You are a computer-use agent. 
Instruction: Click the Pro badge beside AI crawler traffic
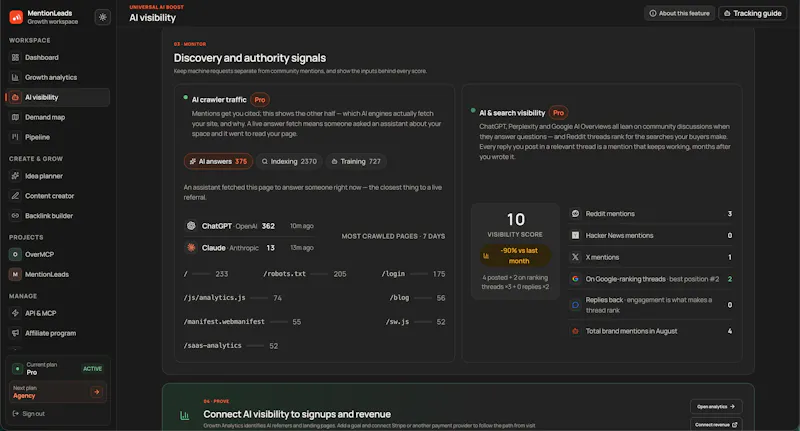coord(260,100)
